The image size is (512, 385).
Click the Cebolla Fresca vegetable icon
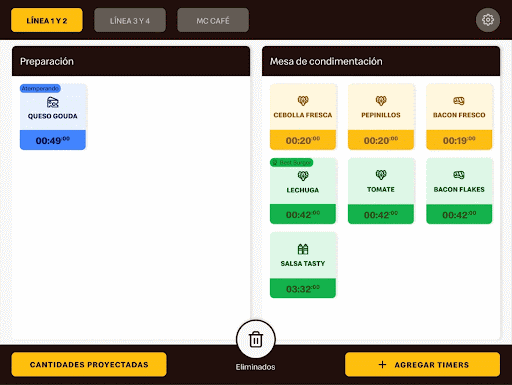pyautogui.click(x=303, y=101)
